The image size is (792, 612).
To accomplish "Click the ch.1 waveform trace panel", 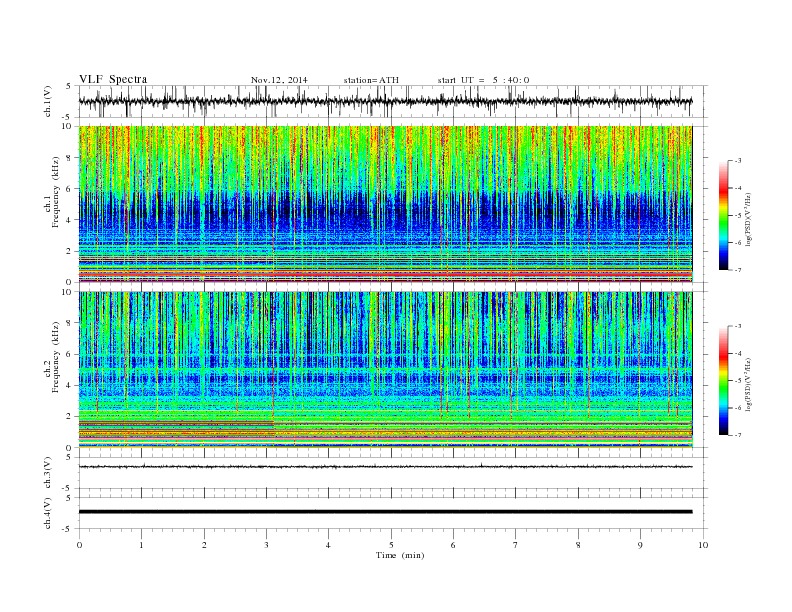I will point(393,101).
